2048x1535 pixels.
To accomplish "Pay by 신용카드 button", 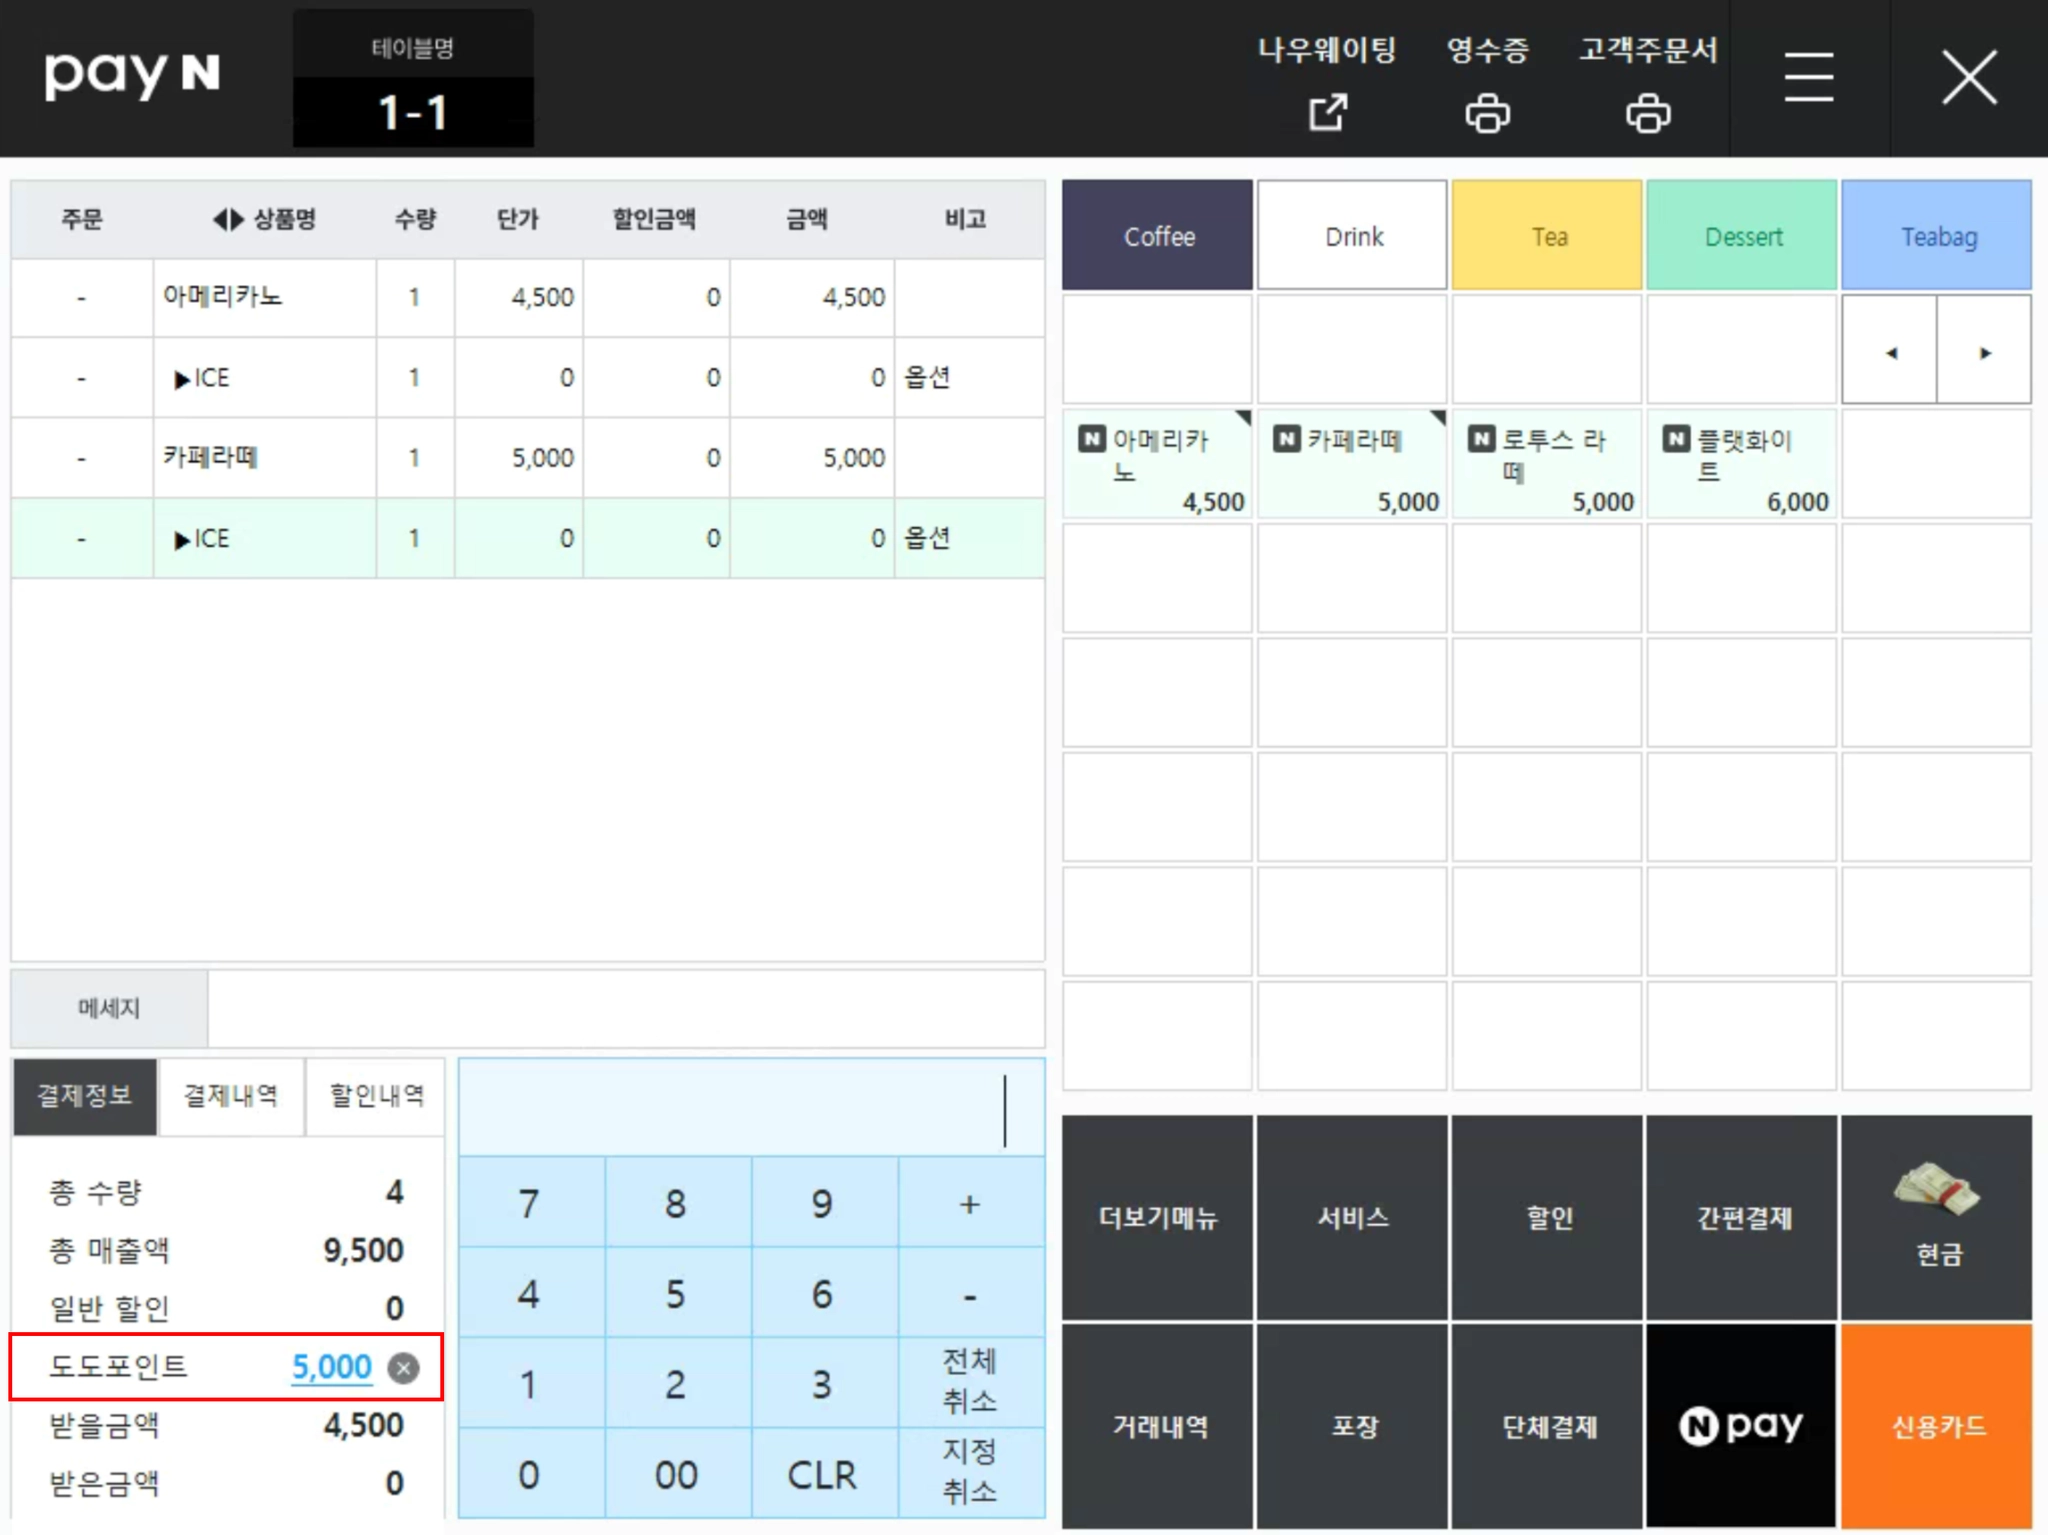I will tap(1936, 1425).
